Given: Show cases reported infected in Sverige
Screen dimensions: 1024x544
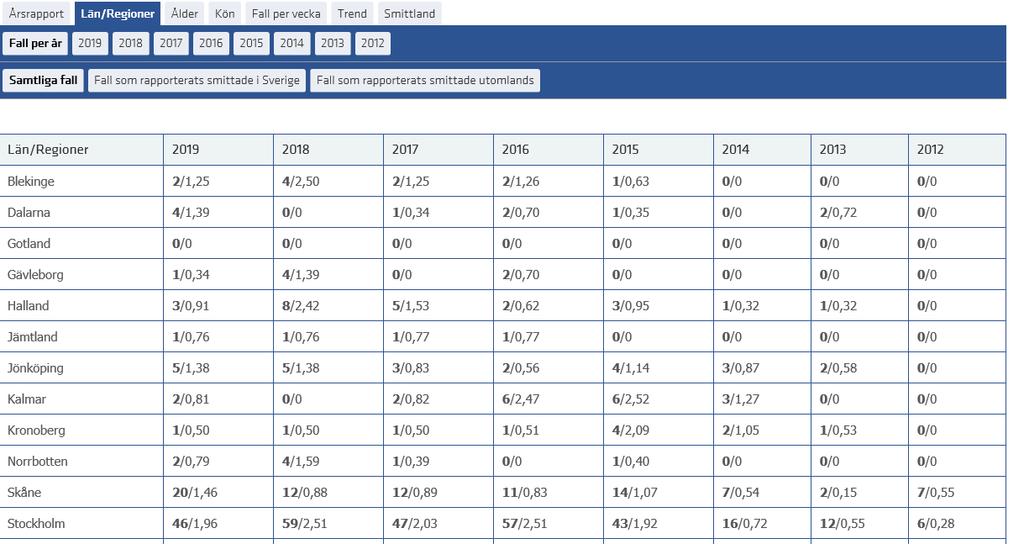Looking at the screenshot, I should point(197,80).
